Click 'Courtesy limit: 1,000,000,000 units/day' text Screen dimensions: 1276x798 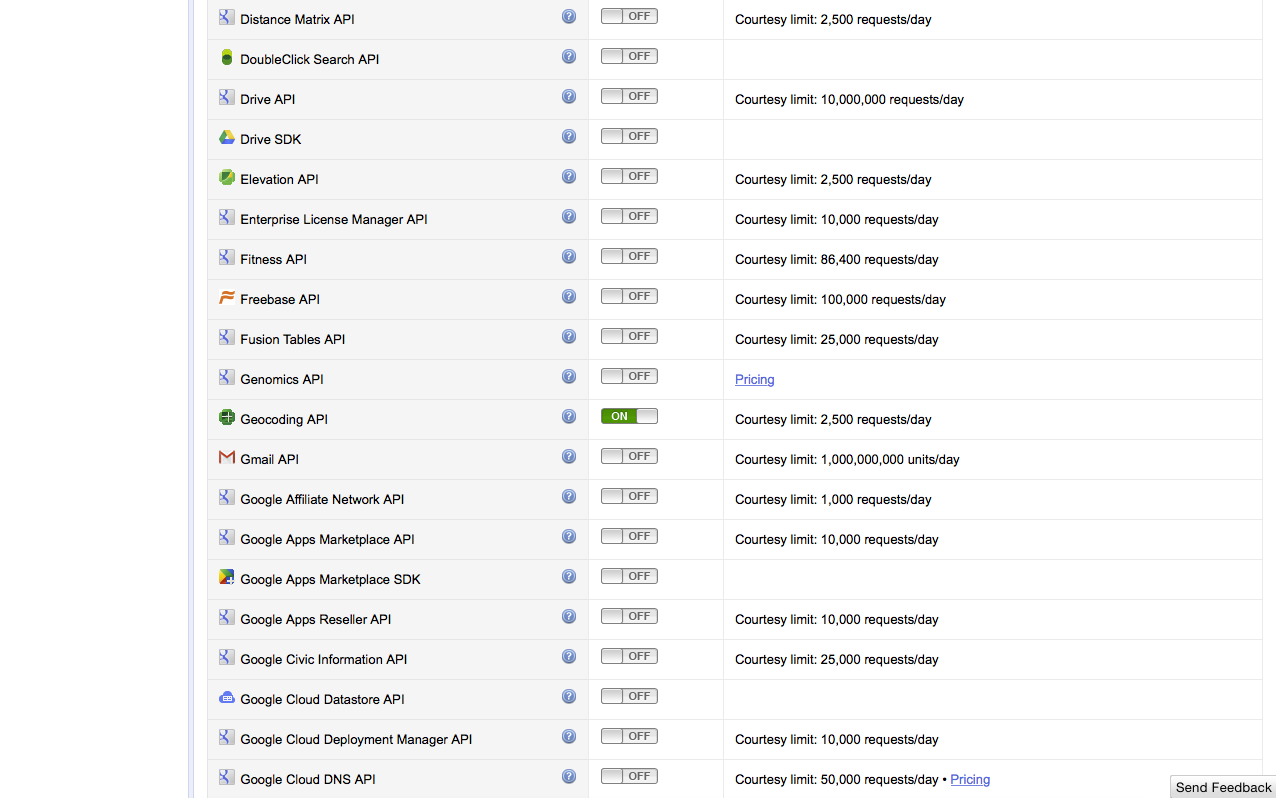pyautogui.click(x=847, y=459)
